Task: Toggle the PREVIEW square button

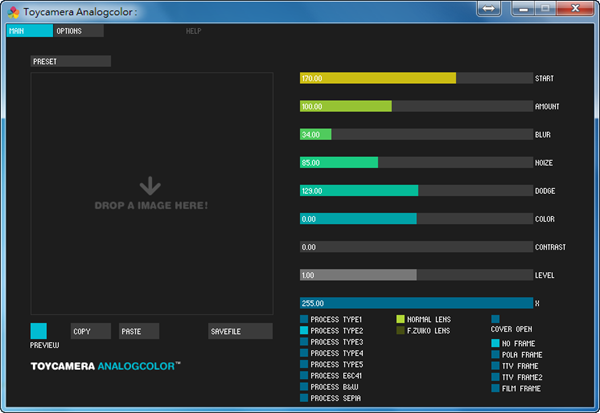Action: pyautogui.click(x=39, y=331)
